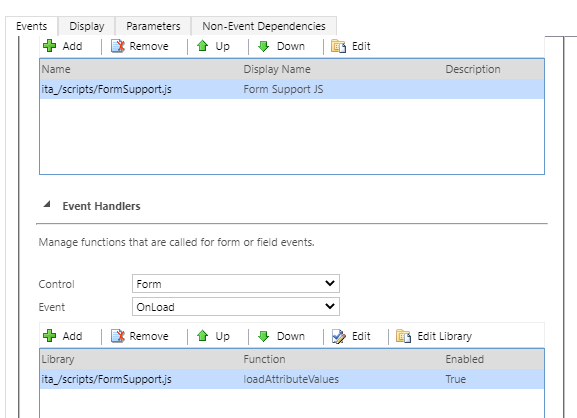Move the library up with the Up arrow
Viewport: 577px width, 418px height.
point(213,46)
